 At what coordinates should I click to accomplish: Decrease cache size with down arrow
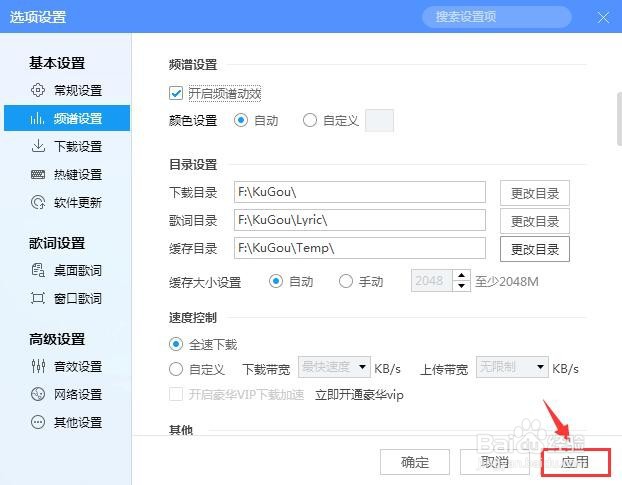tap(461, 286)
